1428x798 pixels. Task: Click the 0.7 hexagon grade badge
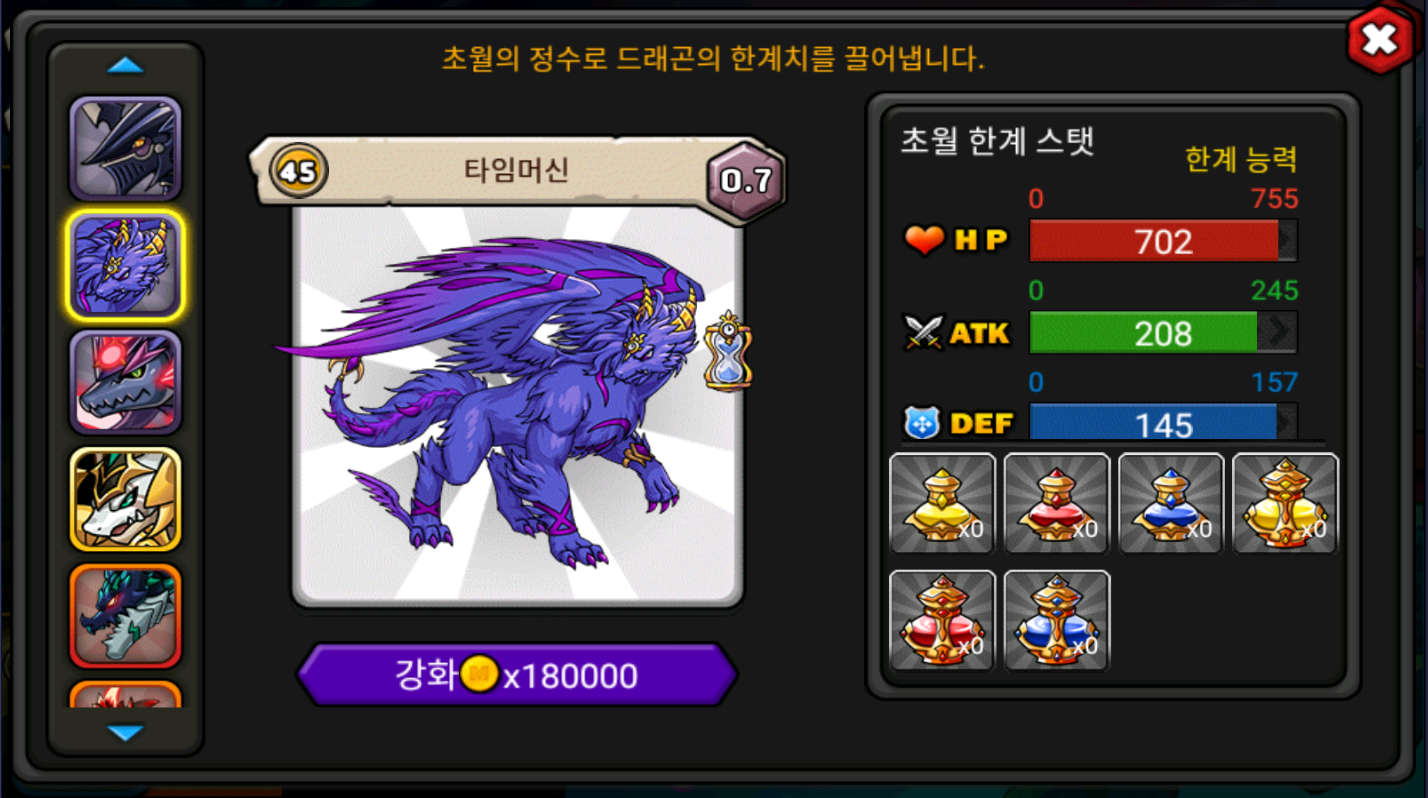tap(746, 180)
